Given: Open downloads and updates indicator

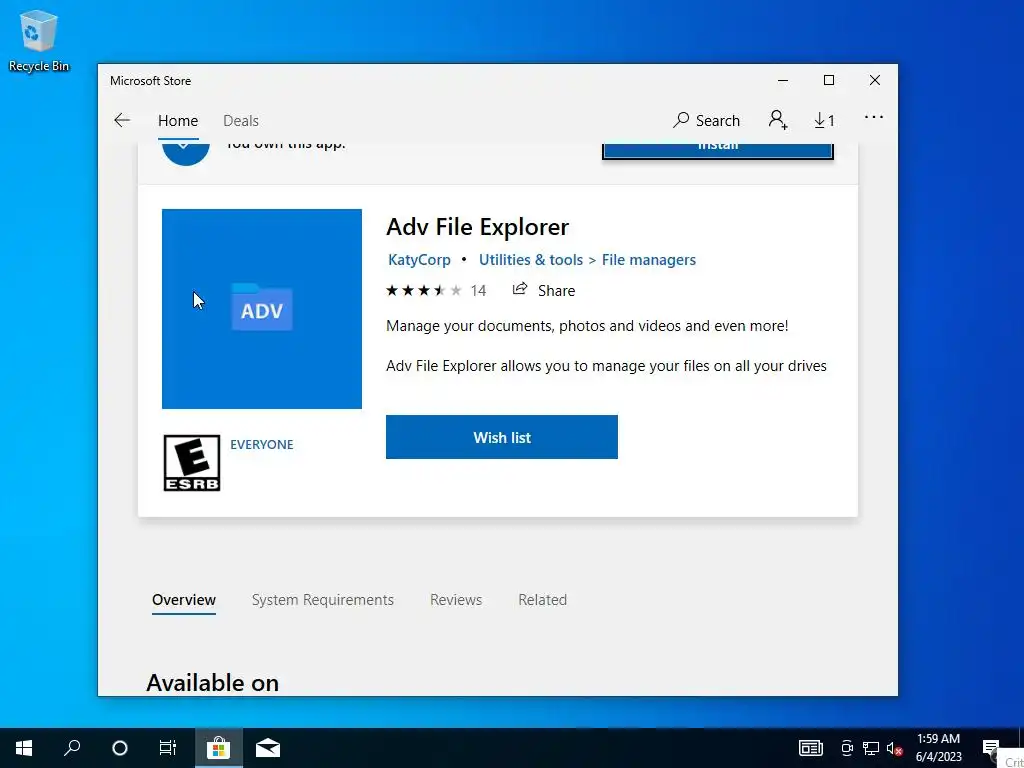Looking at the screenshot, I should pos(824,120).
